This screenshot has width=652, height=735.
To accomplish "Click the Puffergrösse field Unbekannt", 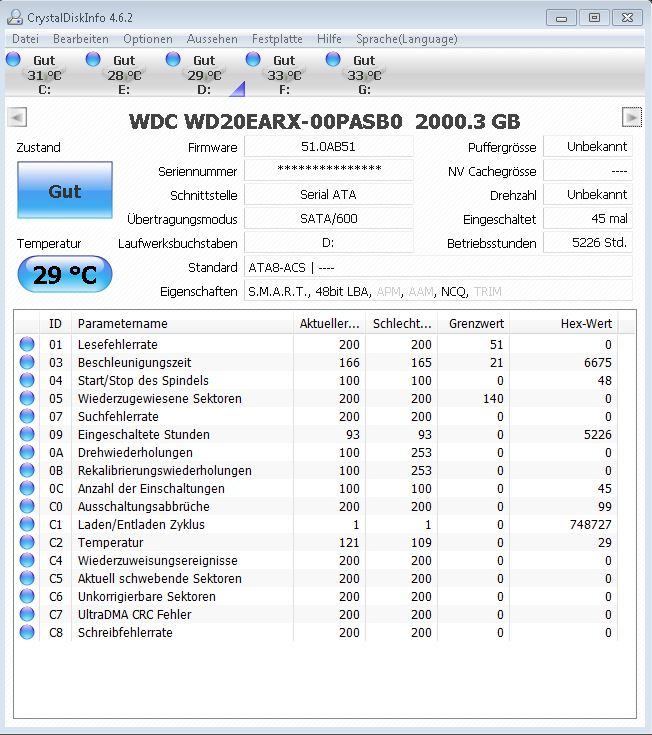I will [588, 147].
